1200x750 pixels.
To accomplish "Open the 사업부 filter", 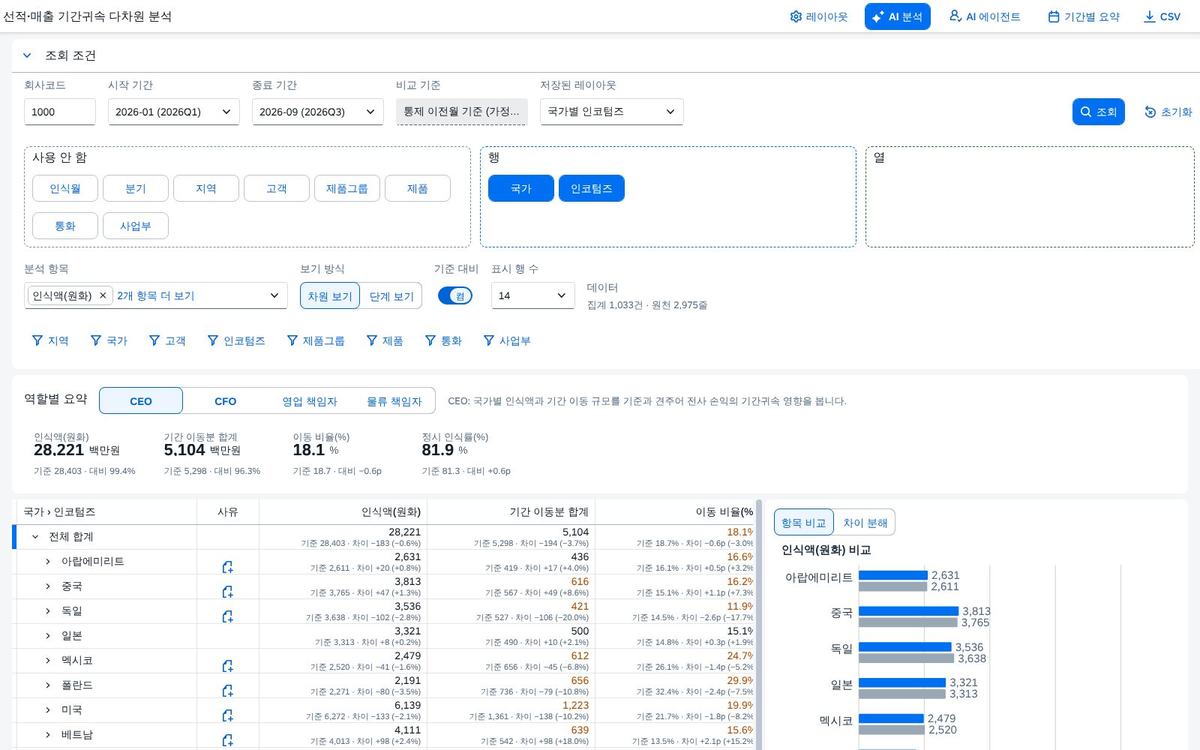I will coord(506,341).
